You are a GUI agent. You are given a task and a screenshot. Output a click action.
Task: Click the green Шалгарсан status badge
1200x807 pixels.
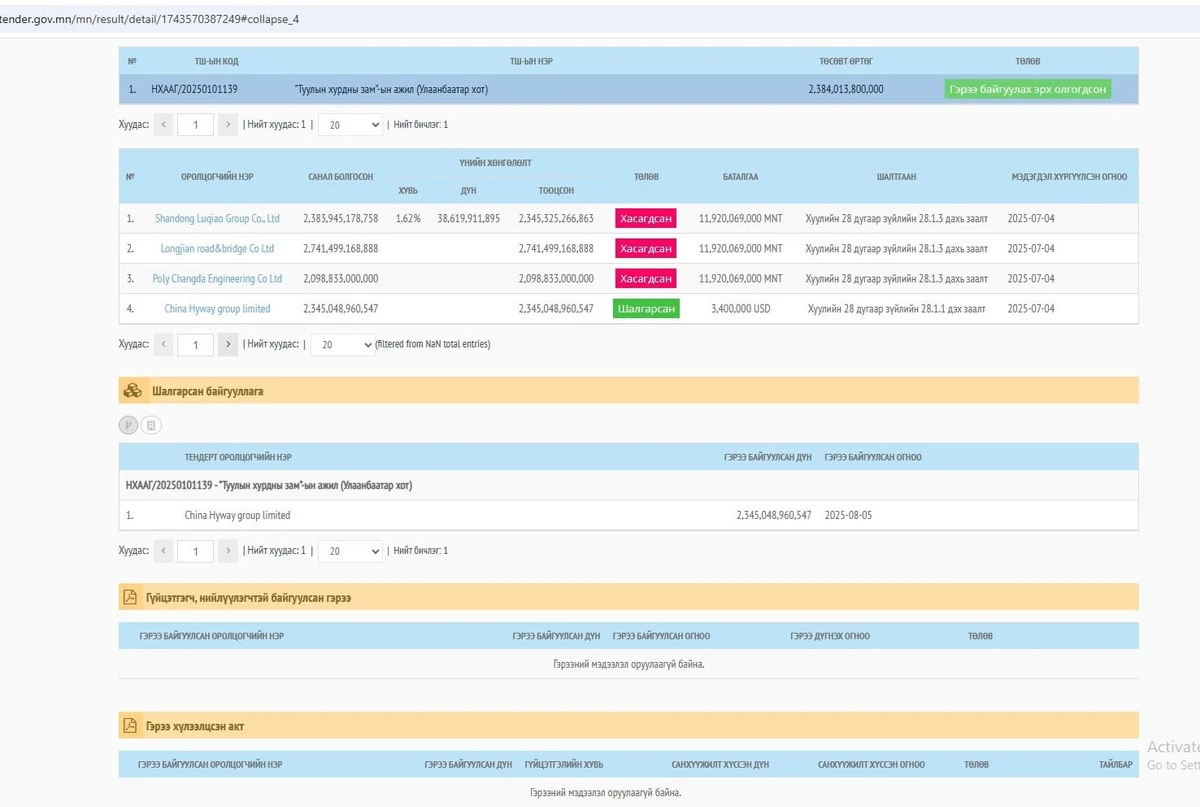click(x=645, y=309)
